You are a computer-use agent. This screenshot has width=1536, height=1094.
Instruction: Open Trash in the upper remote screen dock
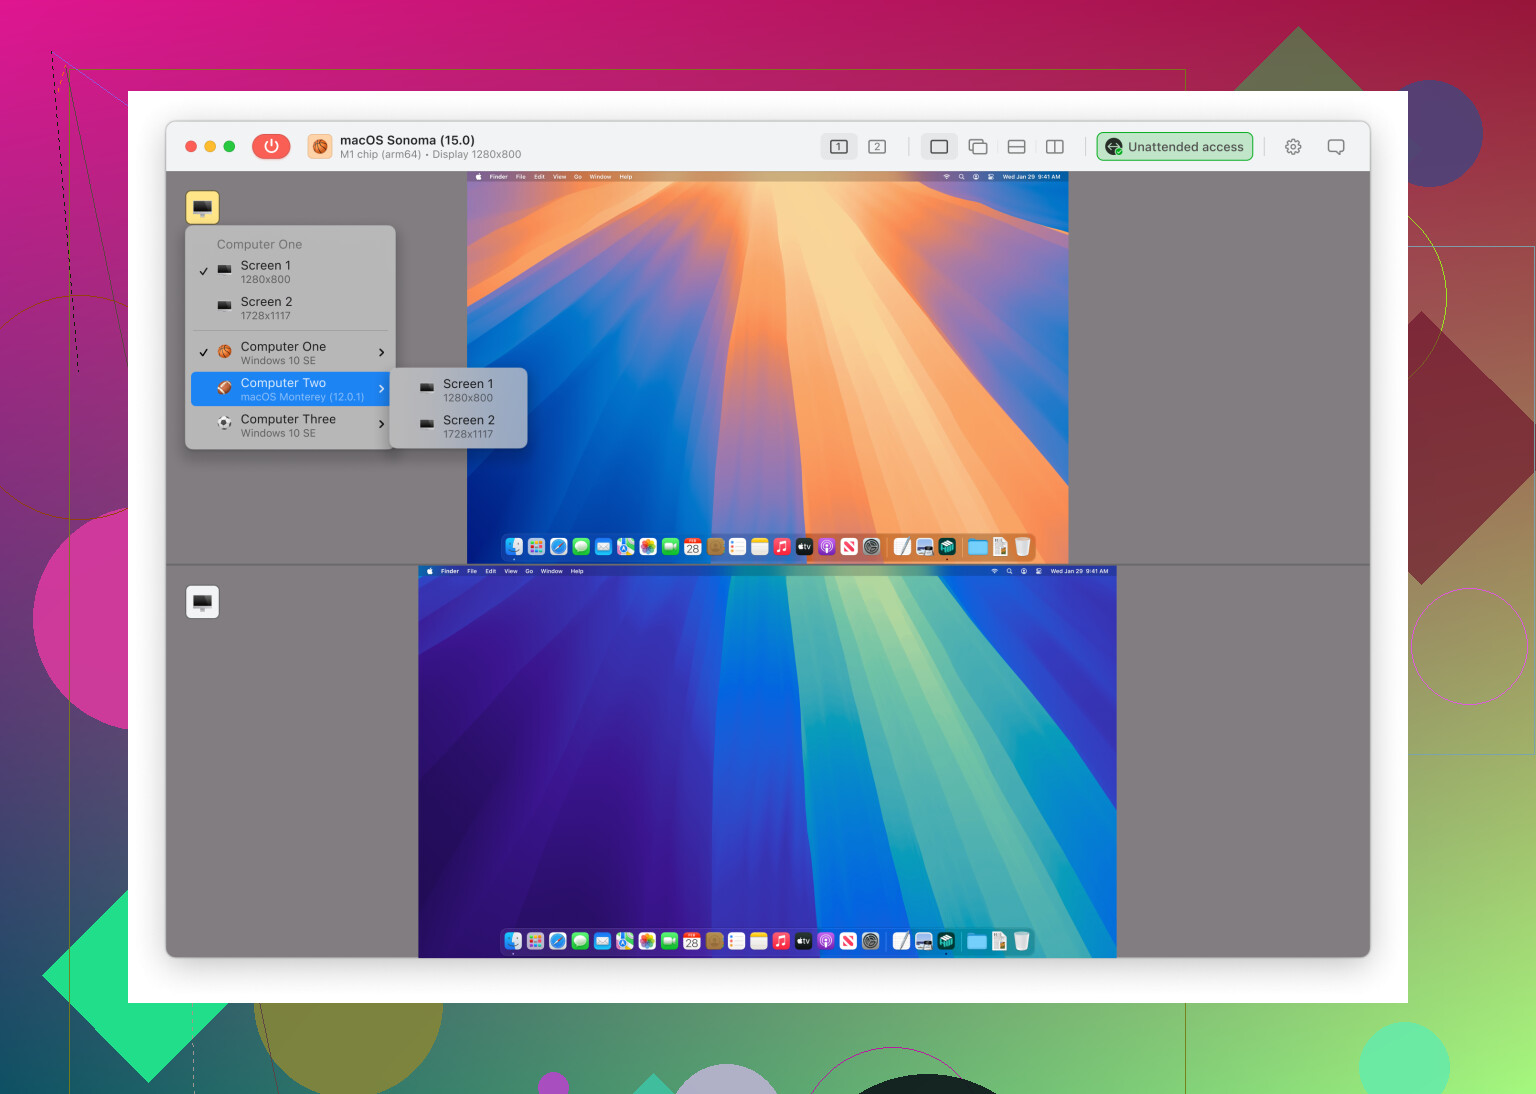coord(1022,546)
